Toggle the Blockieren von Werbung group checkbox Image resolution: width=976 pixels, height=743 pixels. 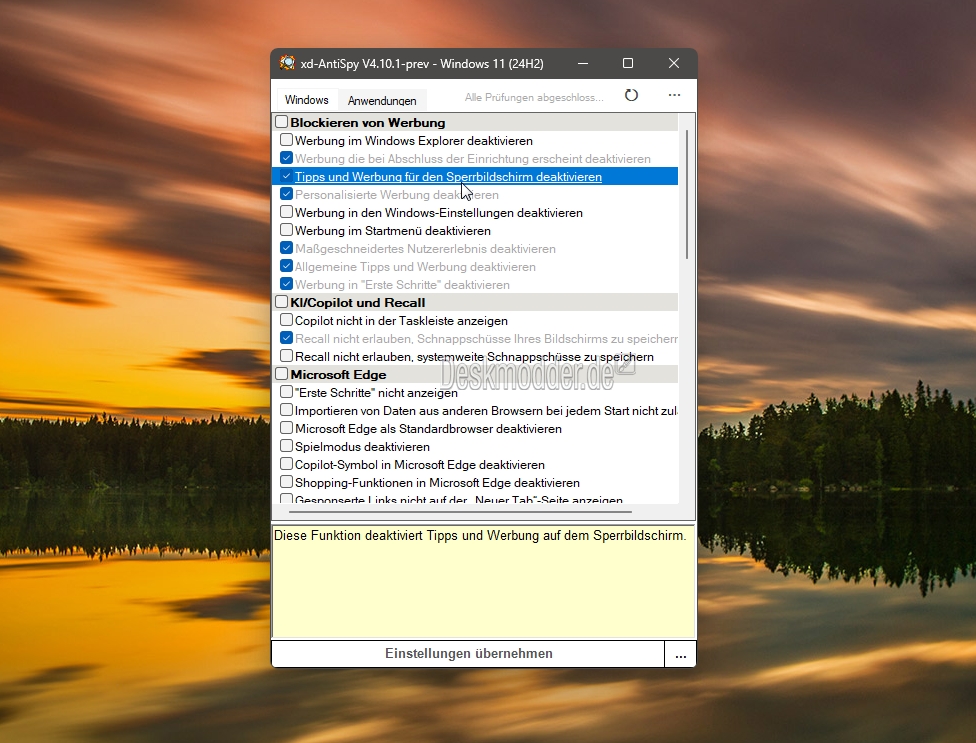click(281, 122)
